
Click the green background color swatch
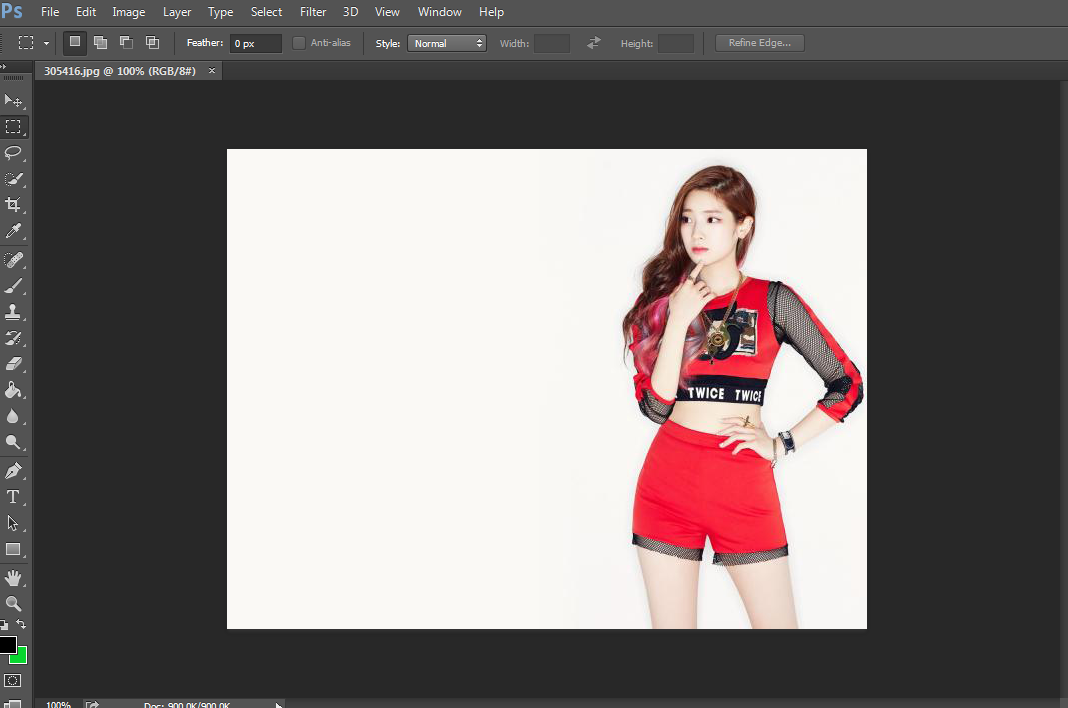(x=20, y=657)
